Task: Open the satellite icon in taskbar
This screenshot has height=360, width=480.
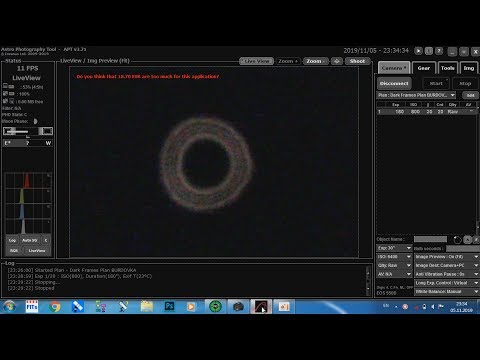Action: point(77,306)
